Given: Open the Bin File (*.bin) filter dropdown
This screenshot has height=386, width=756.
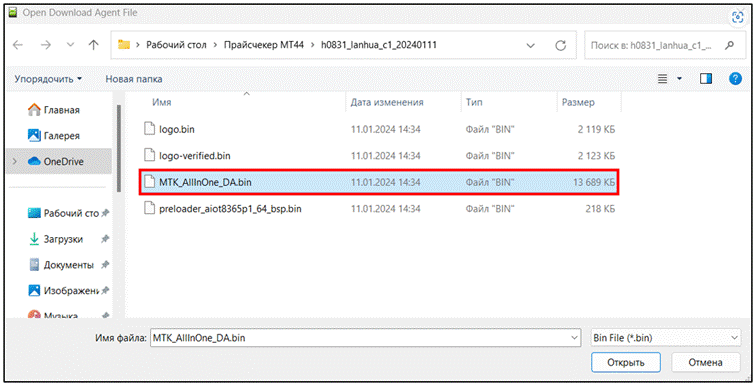Looking at the screenshot, I should click(x=666, y=338).
